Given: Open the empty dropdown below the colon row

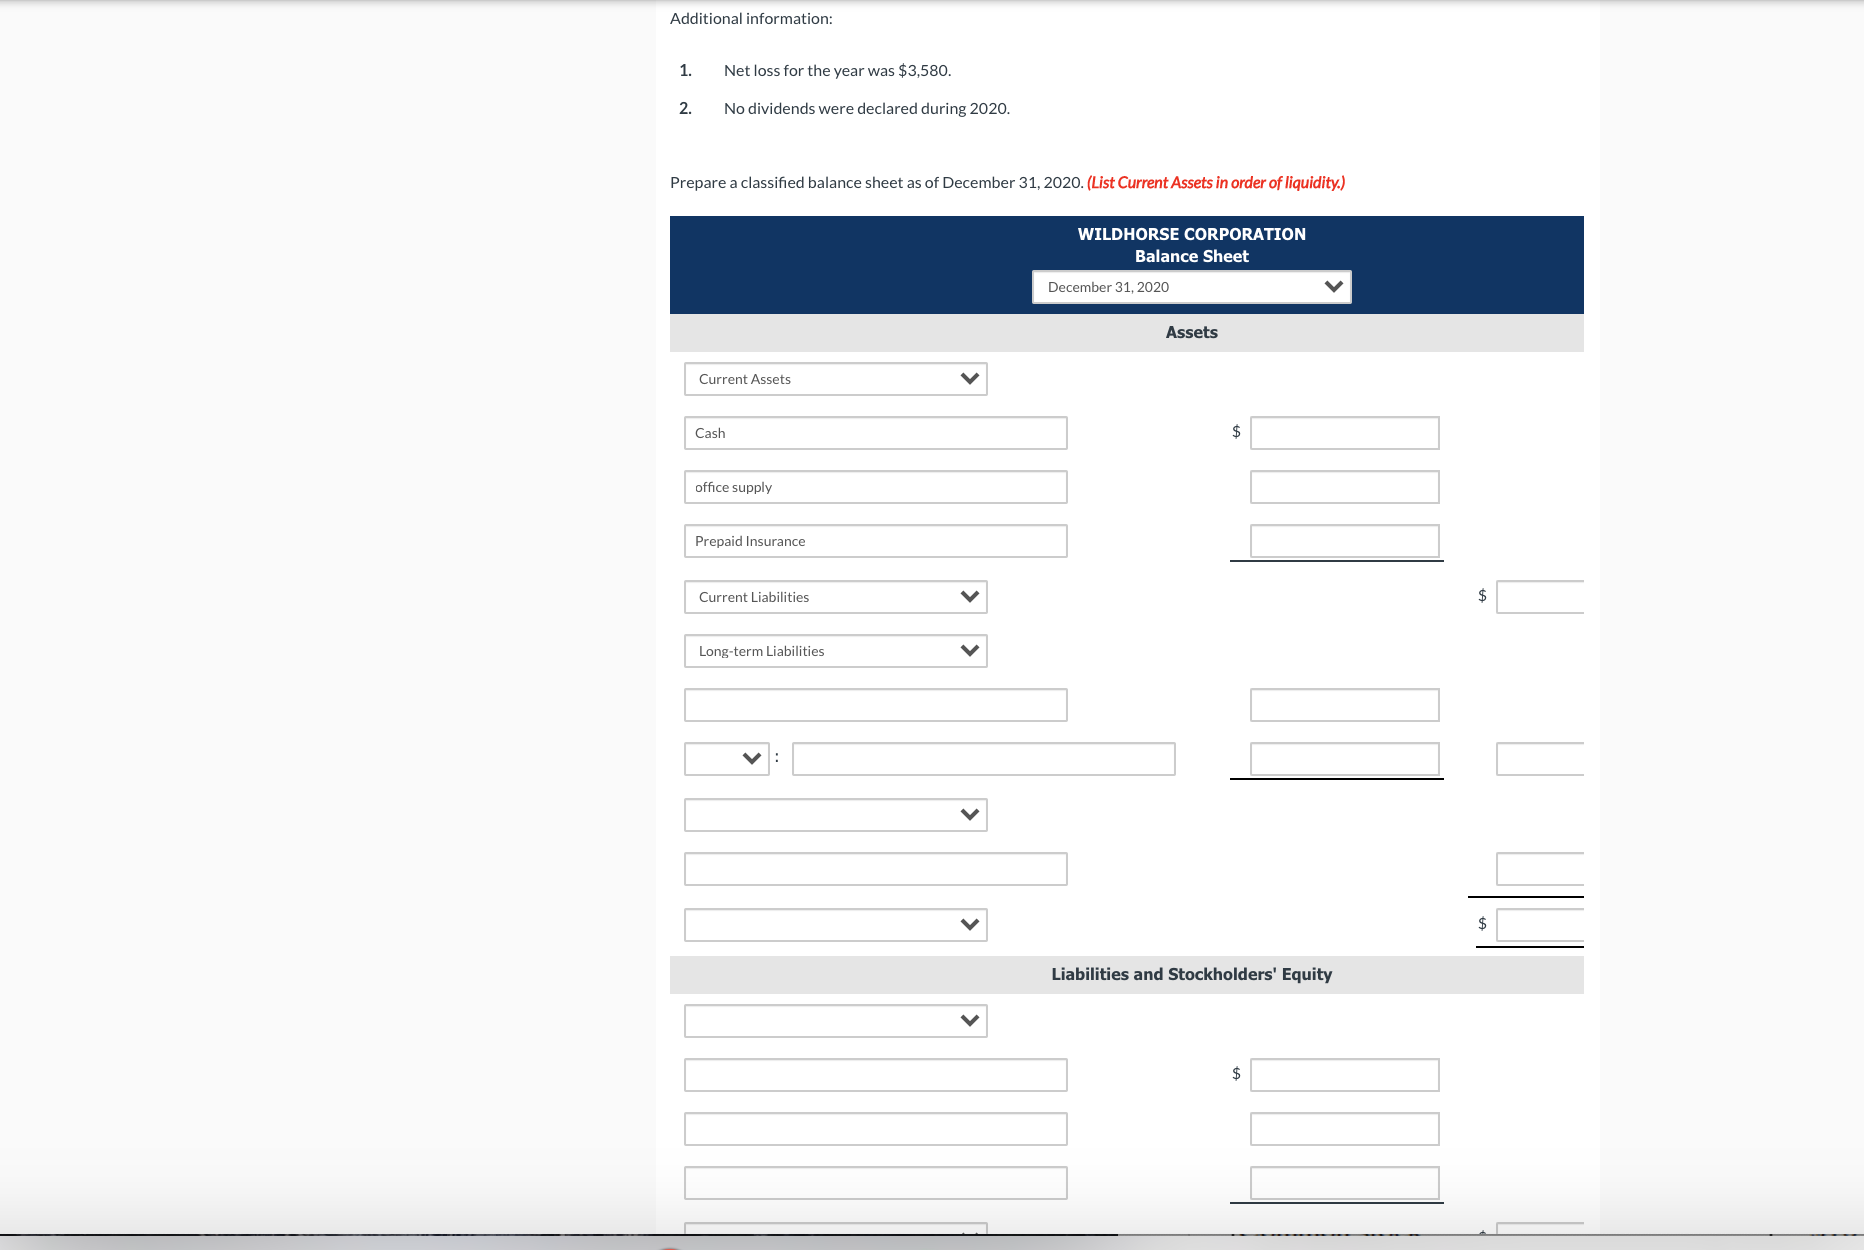Looking at the screenshot, I should [x=836, y=815].
